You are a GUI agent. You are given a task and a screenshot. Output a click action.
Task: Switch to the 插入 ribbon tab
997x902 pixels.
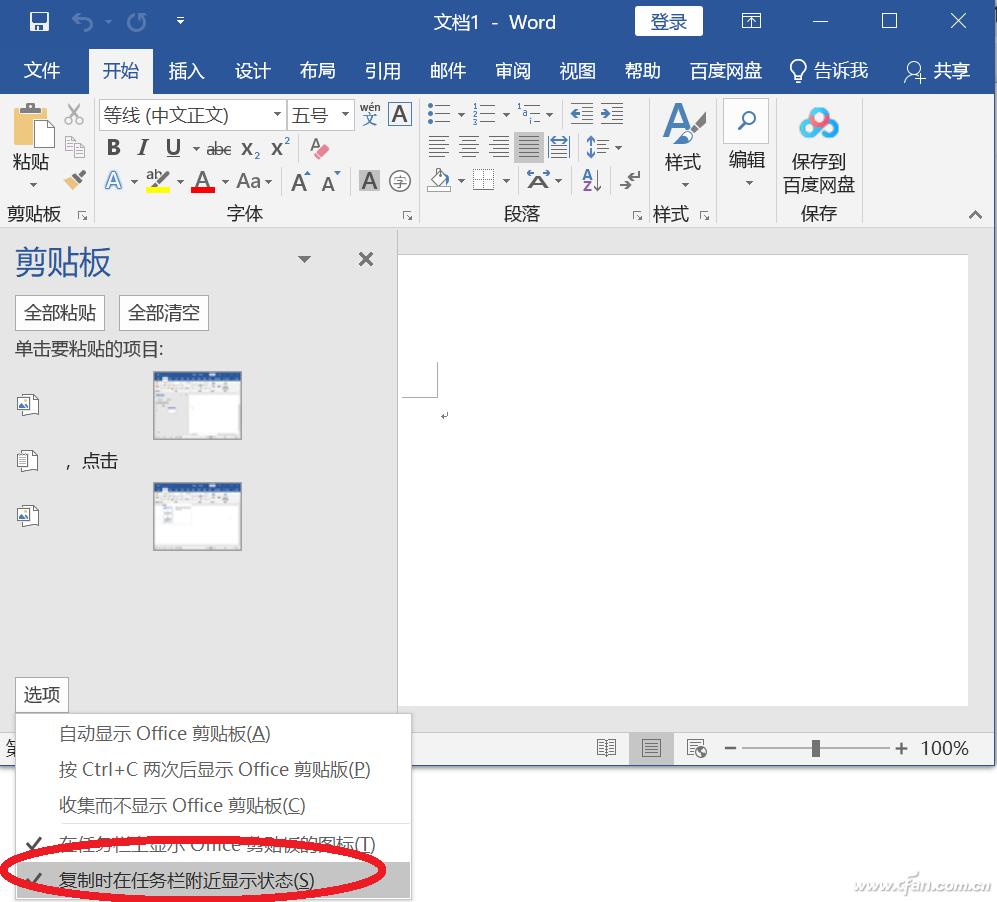186,70
